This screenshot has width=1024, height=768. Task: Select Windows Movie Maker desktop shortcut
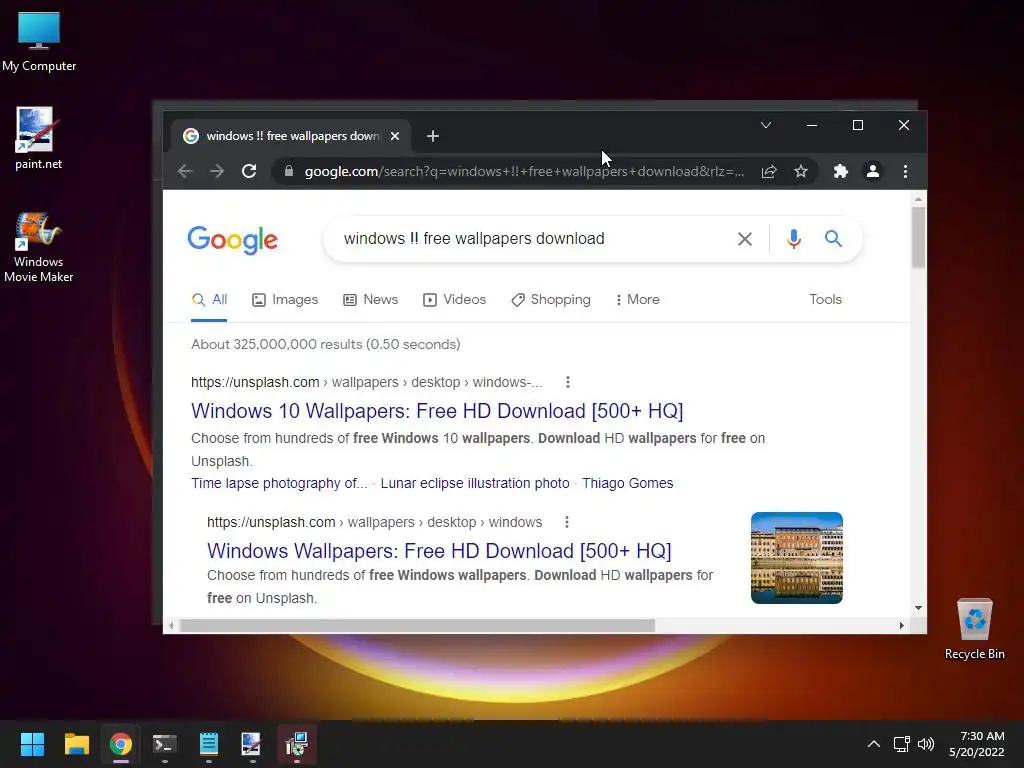point(39,248)
